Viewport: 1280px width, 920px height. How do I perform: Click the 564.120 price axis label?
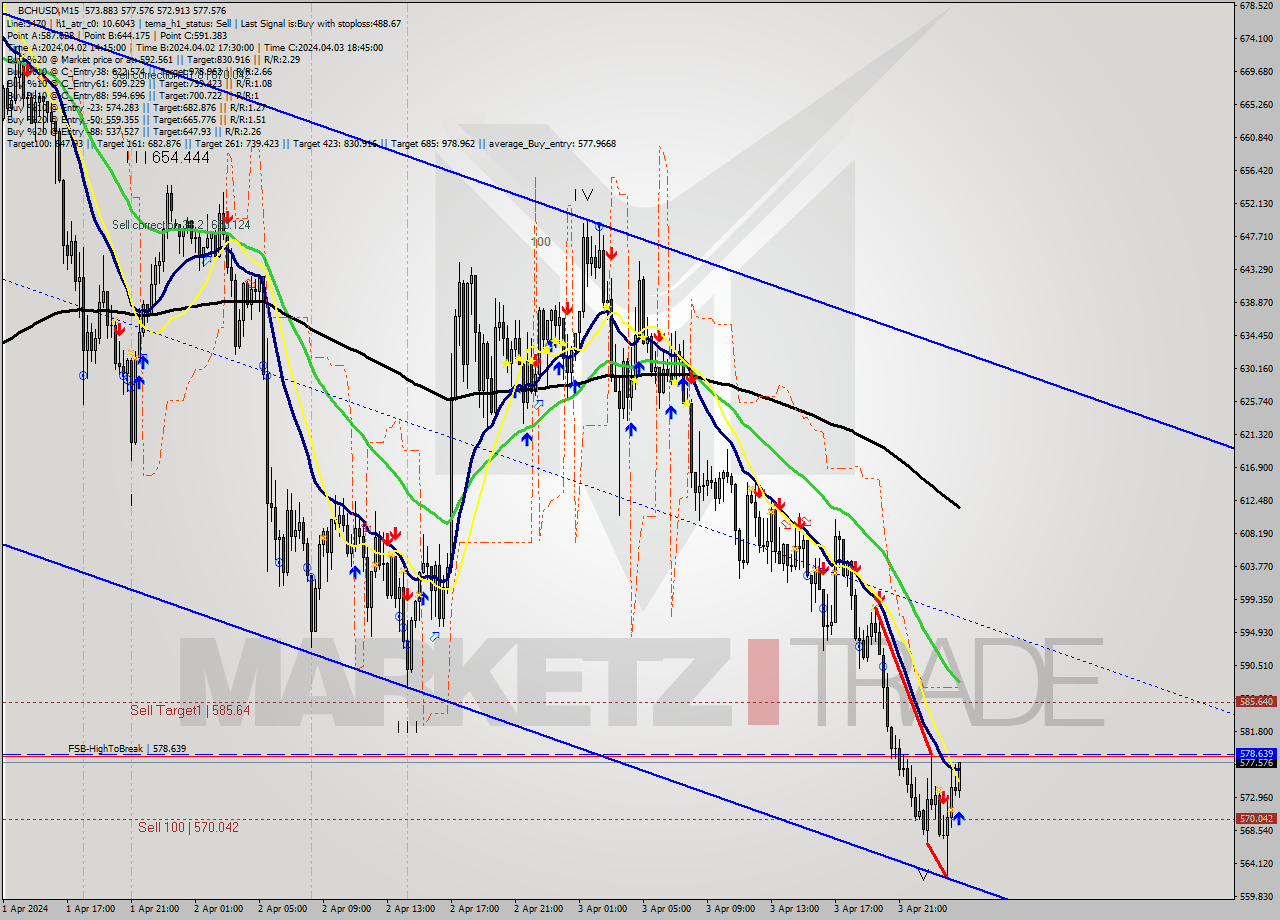1256,864
